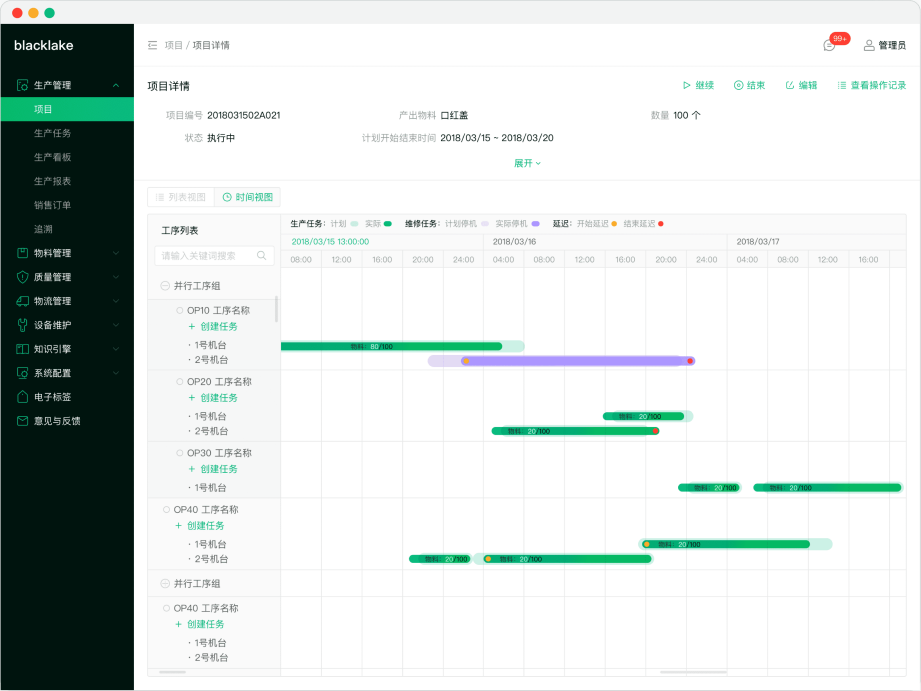
Task: Click the 继续 button
Action: (x=698, y=85)
